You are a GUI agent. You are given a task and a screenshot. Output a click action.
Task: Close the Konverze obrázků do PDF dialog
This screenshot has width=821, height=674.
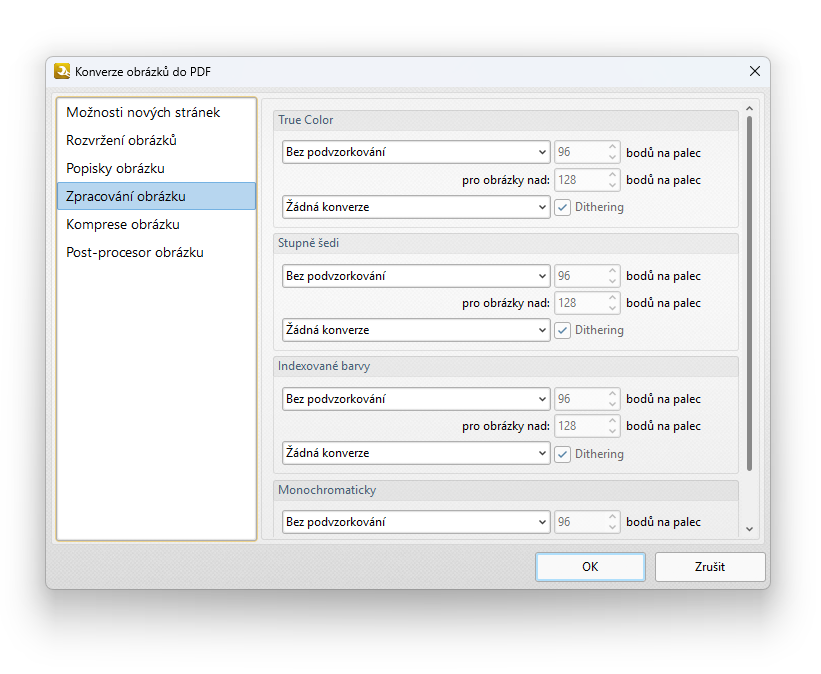(755, 71)
